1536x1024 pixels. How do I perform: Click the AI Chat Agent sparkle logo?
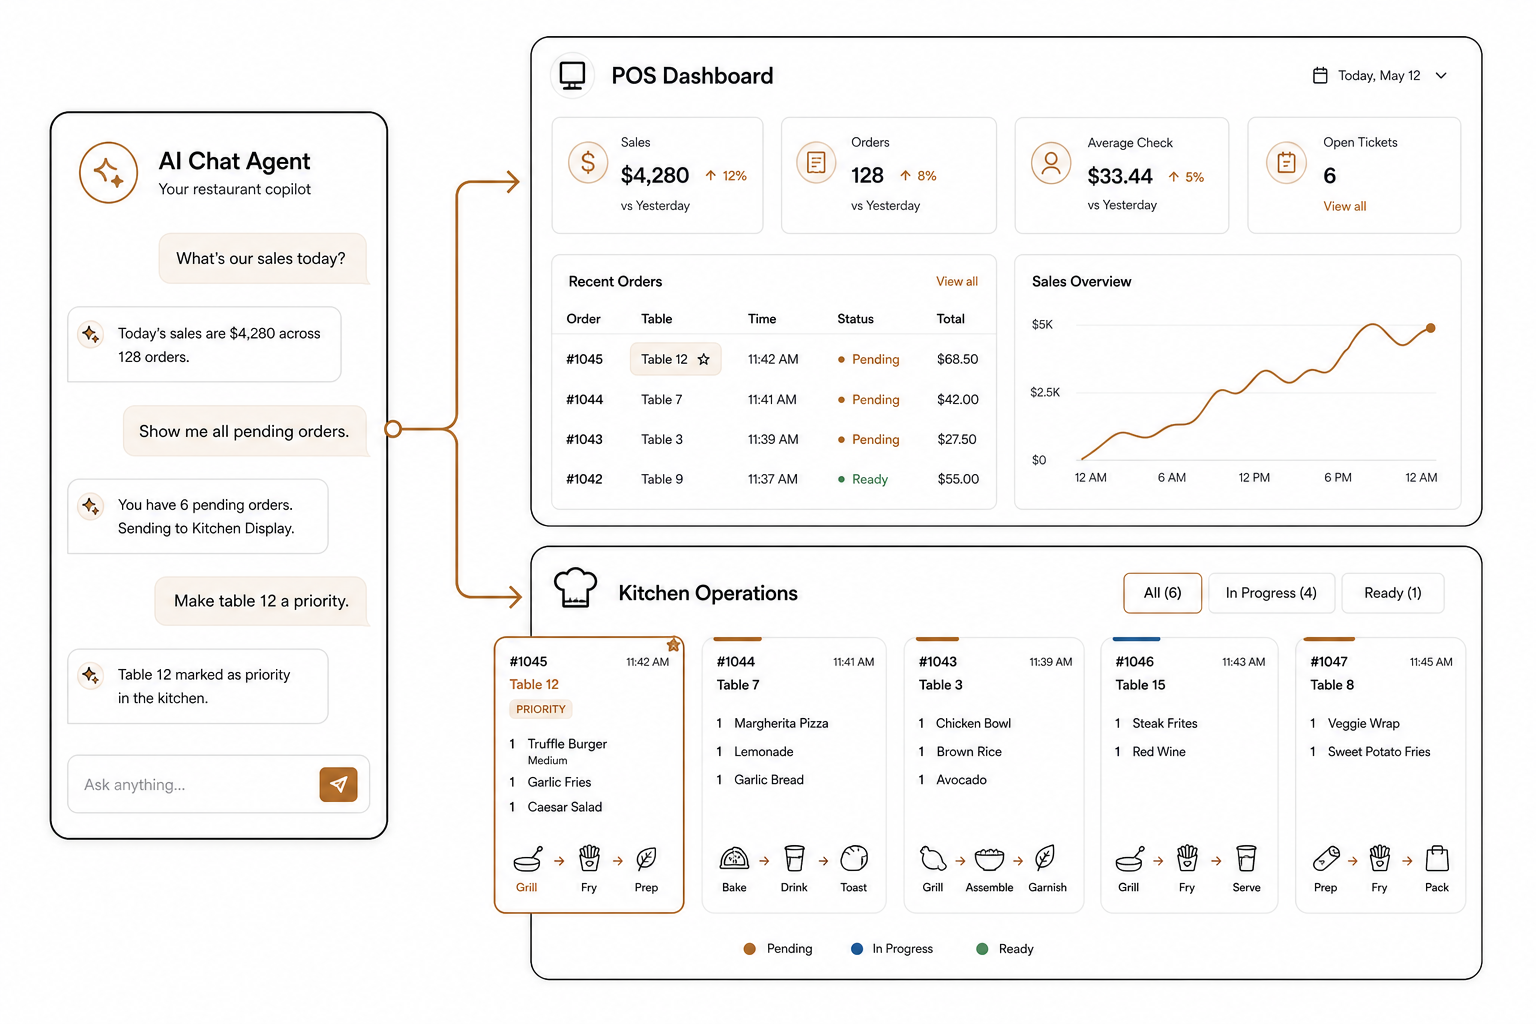pyautogui.click(x=109, y=172)
